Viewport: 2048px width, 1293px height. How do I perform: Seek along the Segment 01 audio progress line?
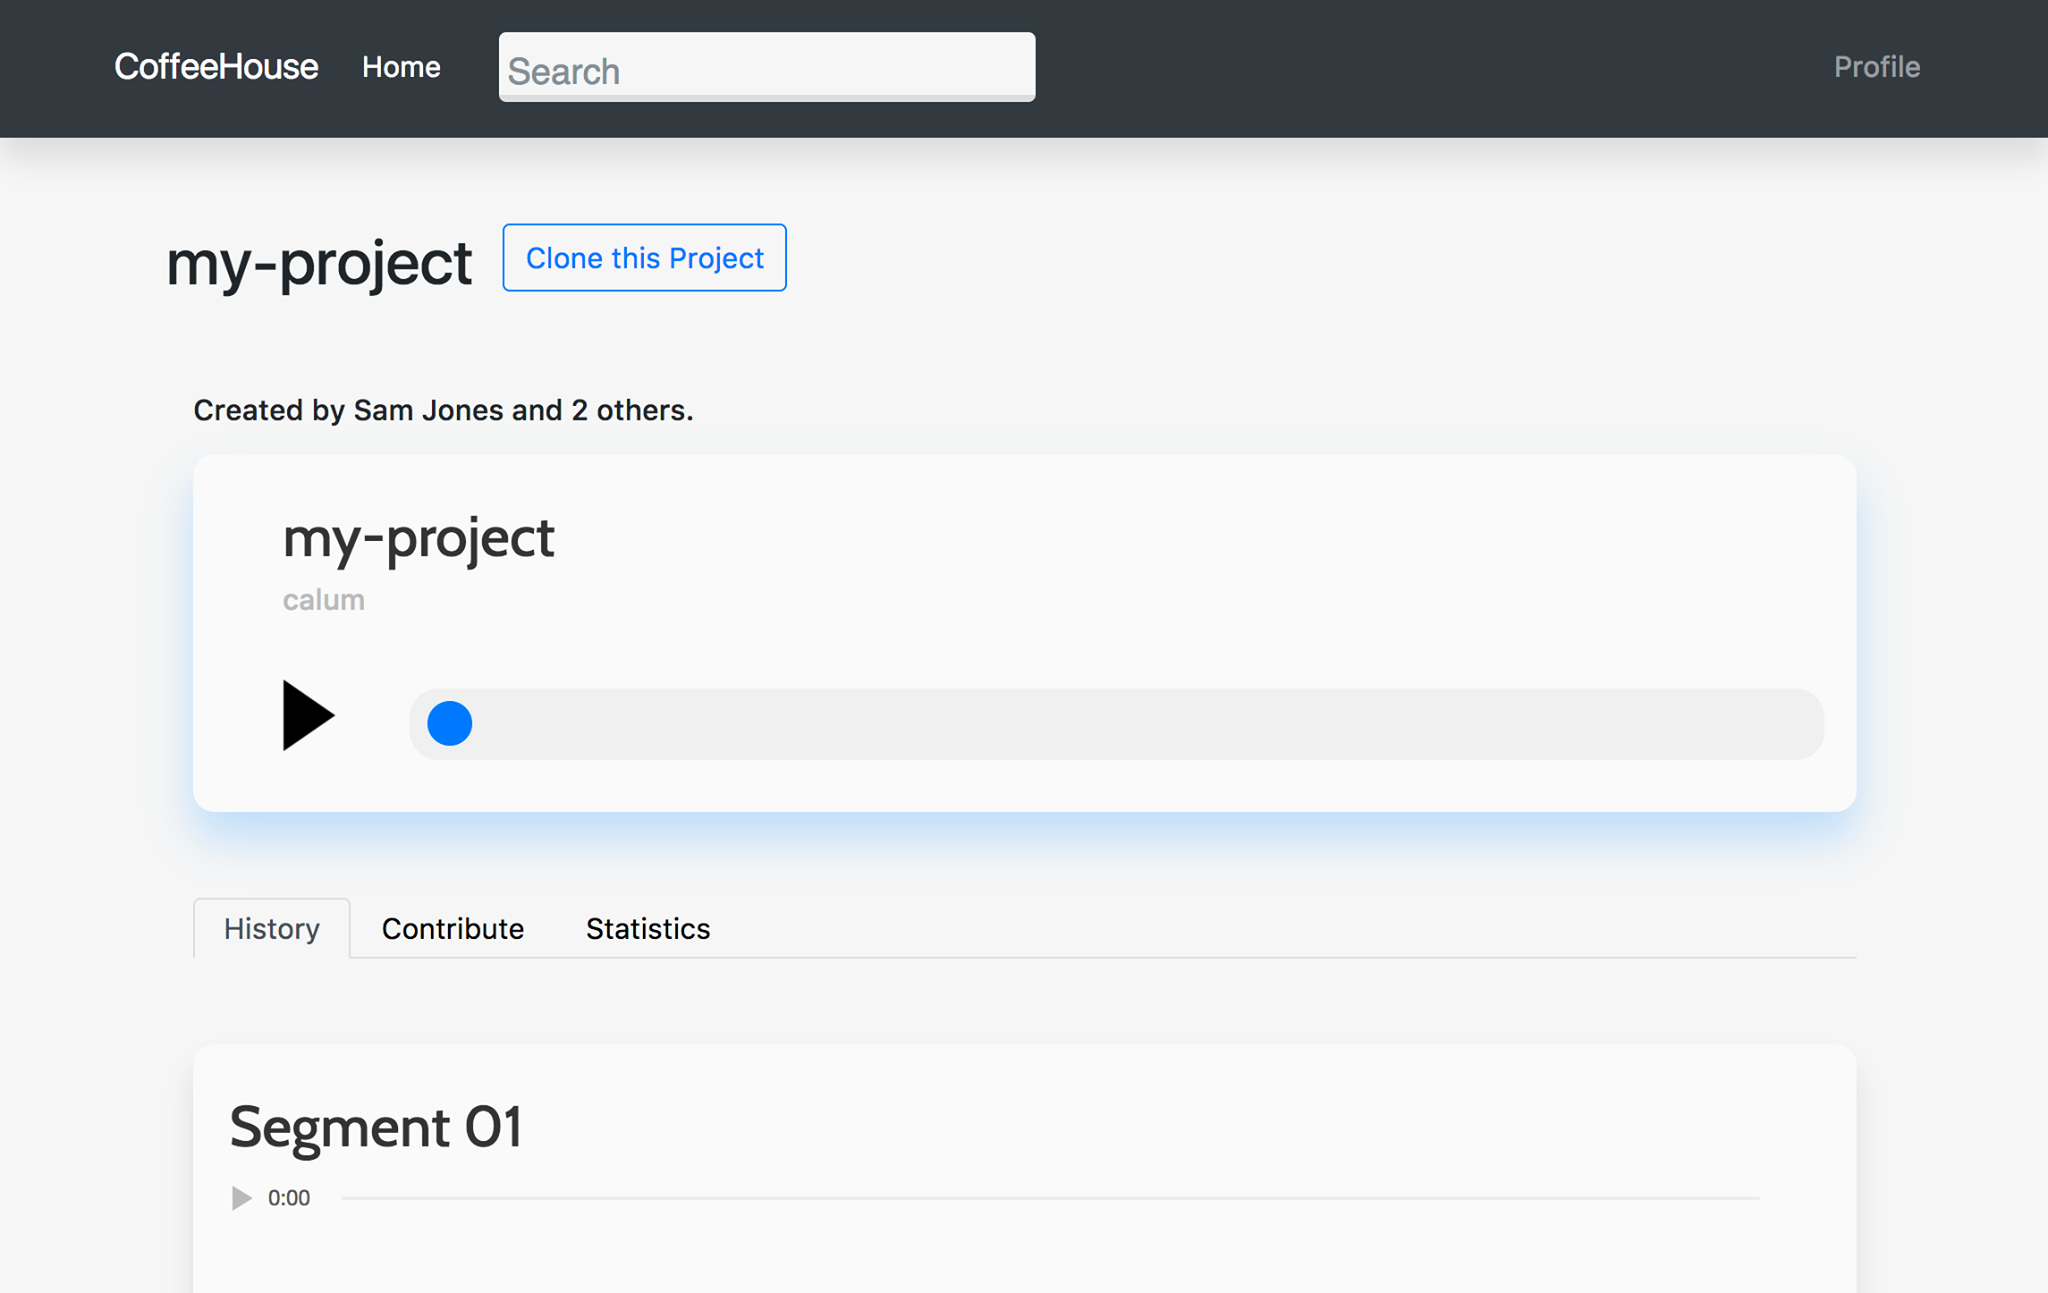[1050, 1197]
